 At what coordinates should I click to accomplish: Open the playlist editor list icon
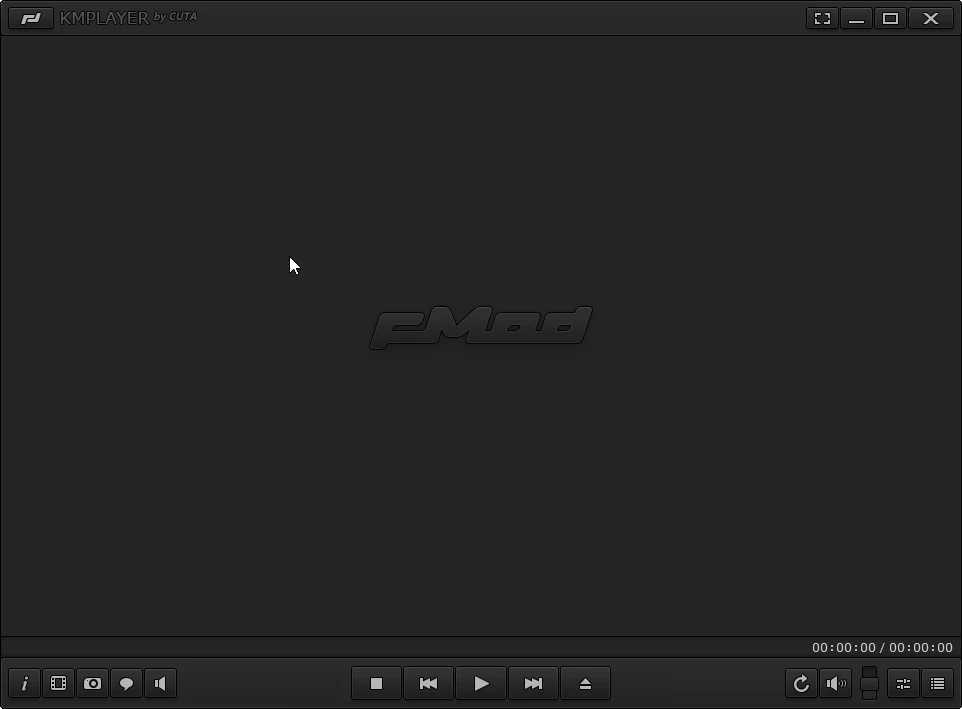point(937,683)
